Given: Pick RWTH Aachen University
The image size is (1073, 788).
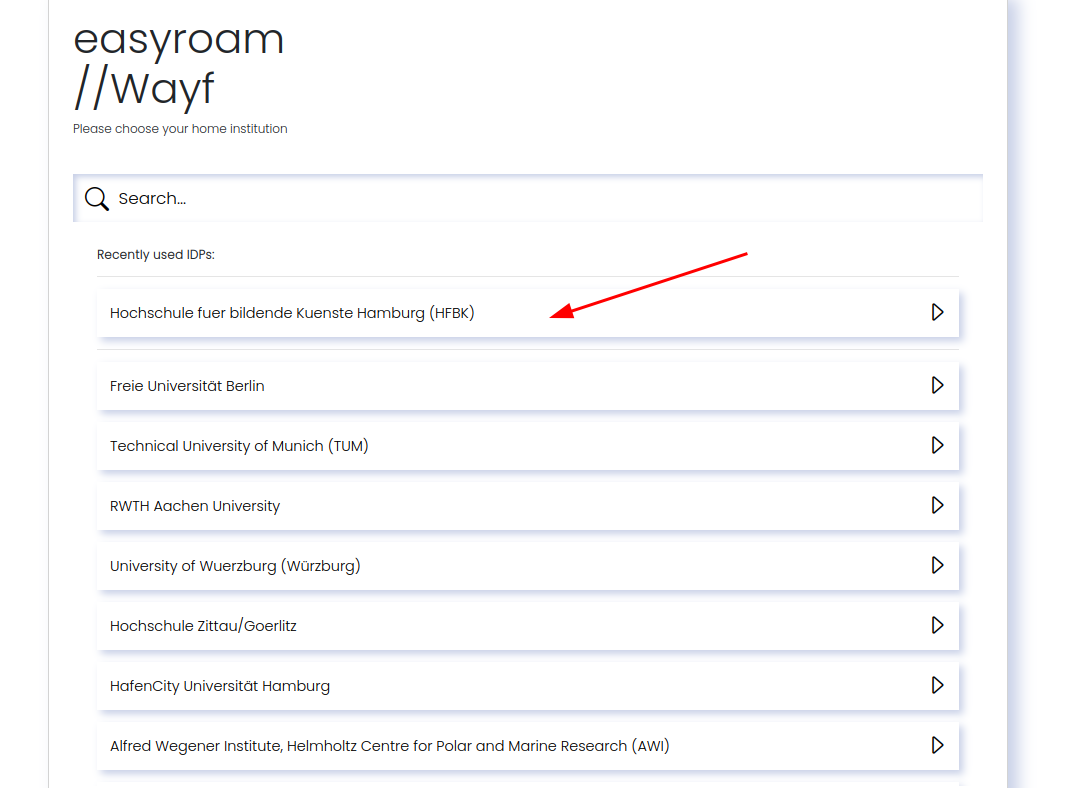Looking at the screenshot, I should click(x=528, y=506).
